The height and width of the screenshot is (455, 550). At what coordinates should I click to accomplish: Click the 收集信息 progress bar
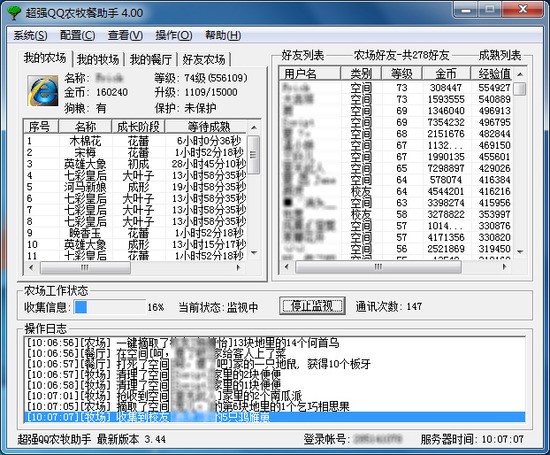click(109, 307)
